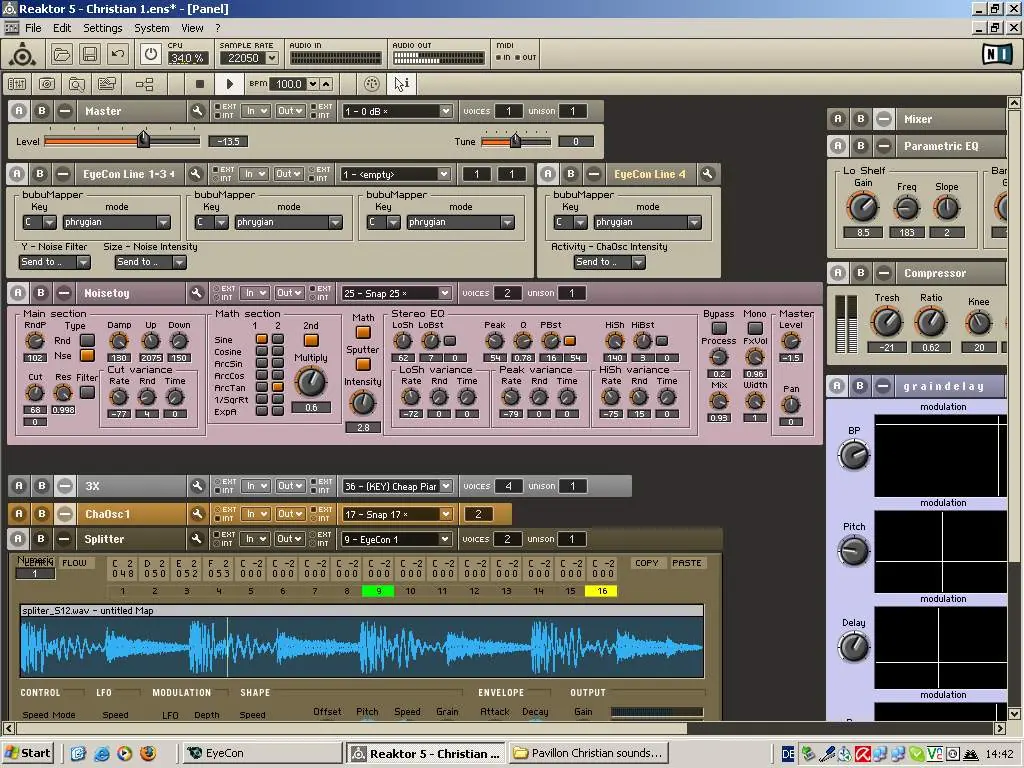Click the browser magnifier icon

tap(76, 84)
